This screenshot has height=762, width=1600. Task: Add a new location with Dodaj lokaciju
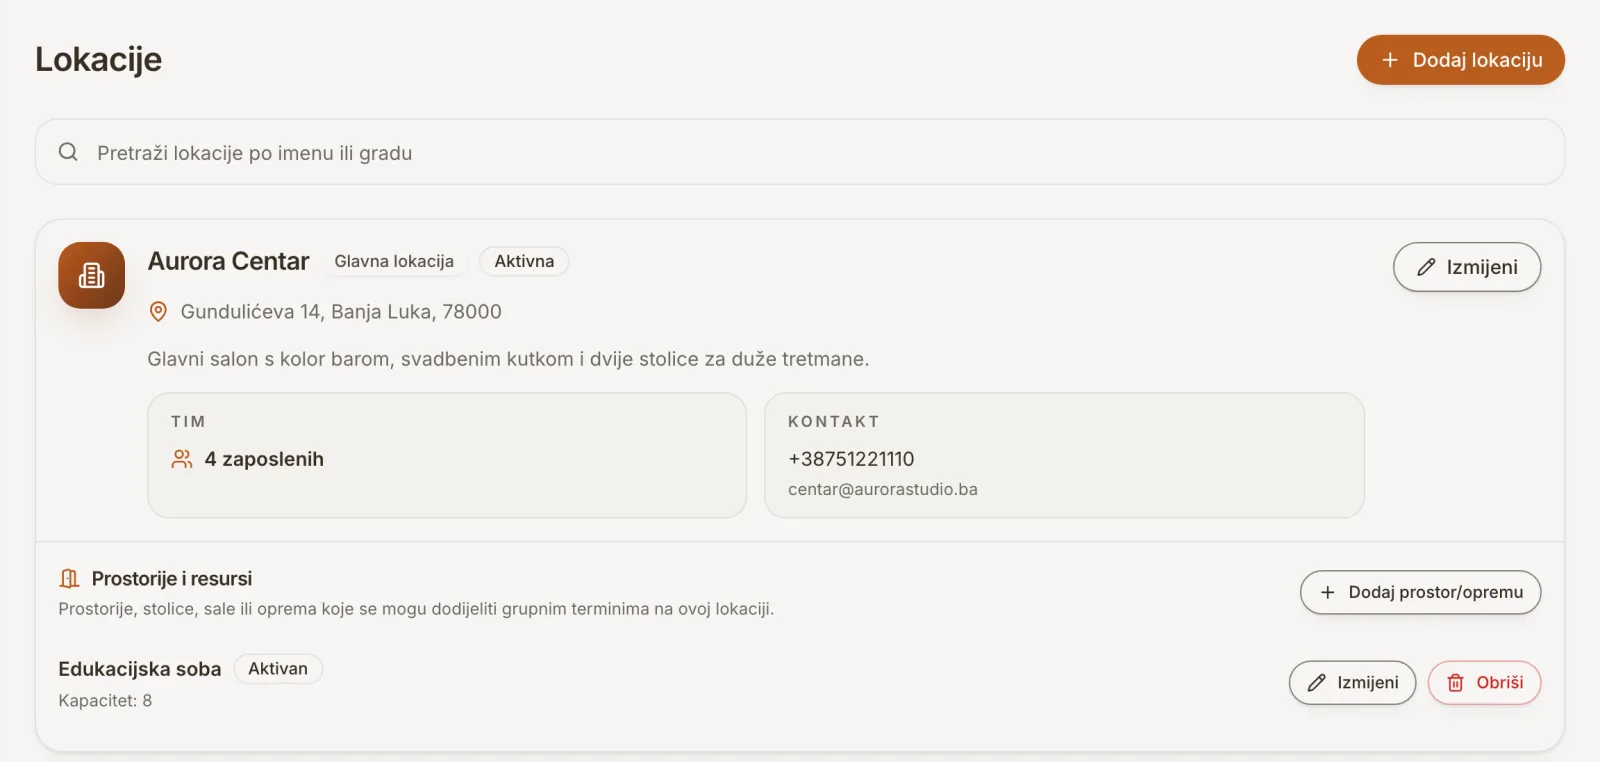1460,60
